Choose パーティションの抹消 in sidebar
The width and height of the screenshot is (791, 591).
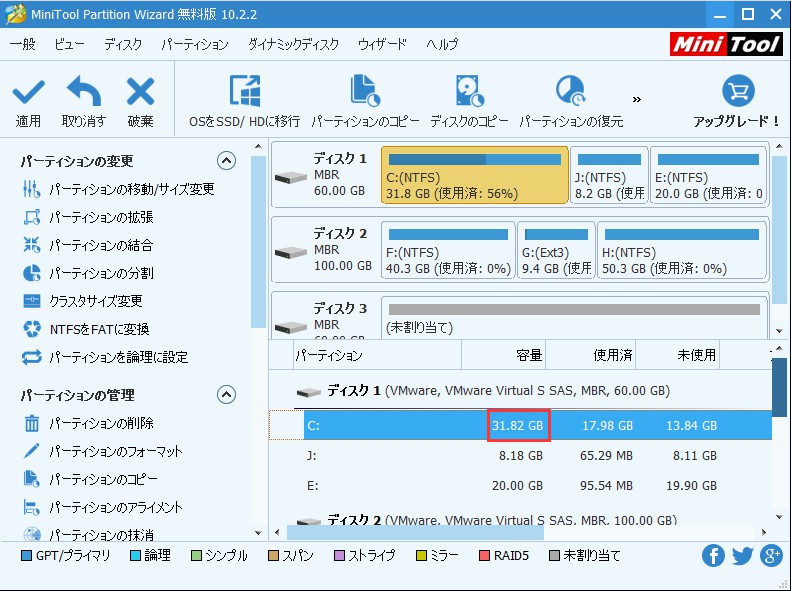pos(88,534)
